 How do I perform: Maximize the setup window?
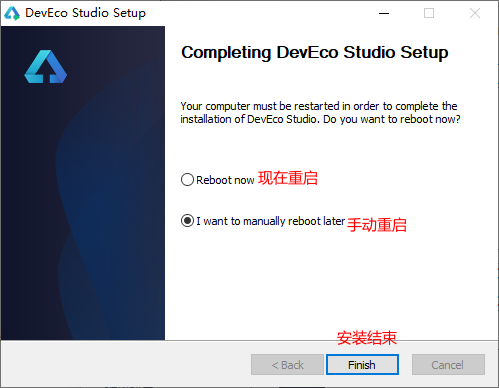click(429, 13)
